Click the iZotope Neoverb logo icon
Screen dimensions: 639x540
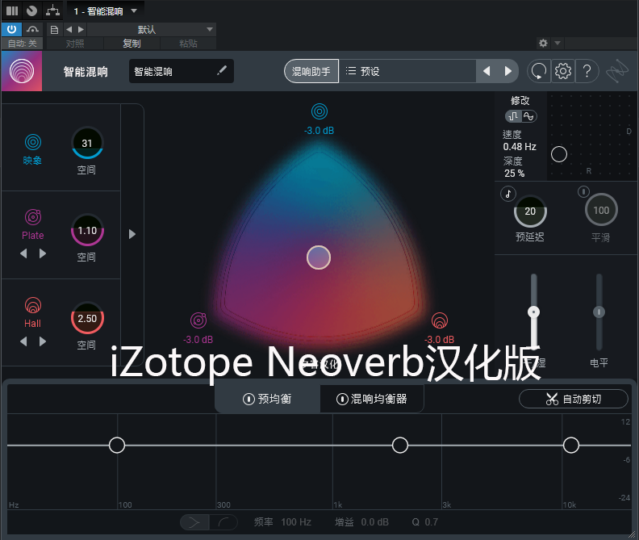(22, 72)
